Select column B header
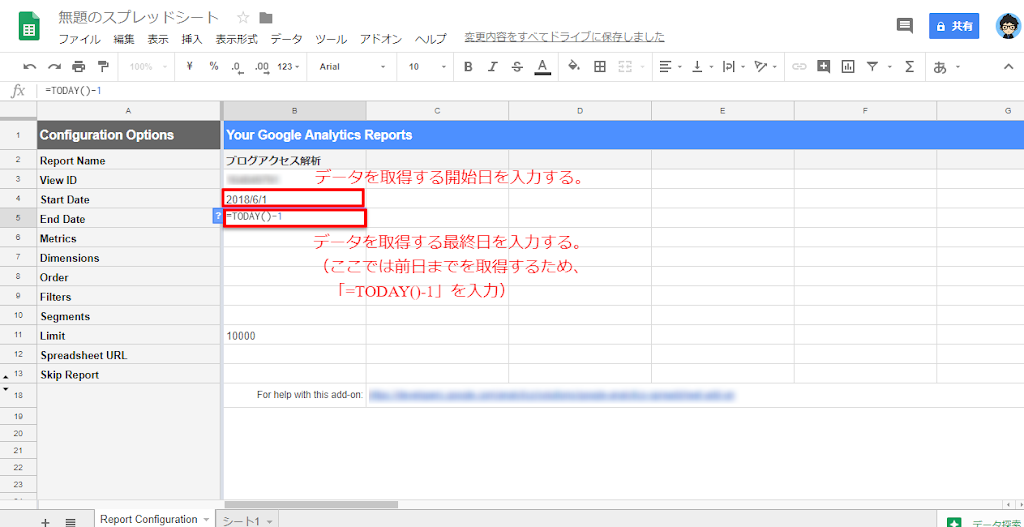 click(x=294, y=111)
